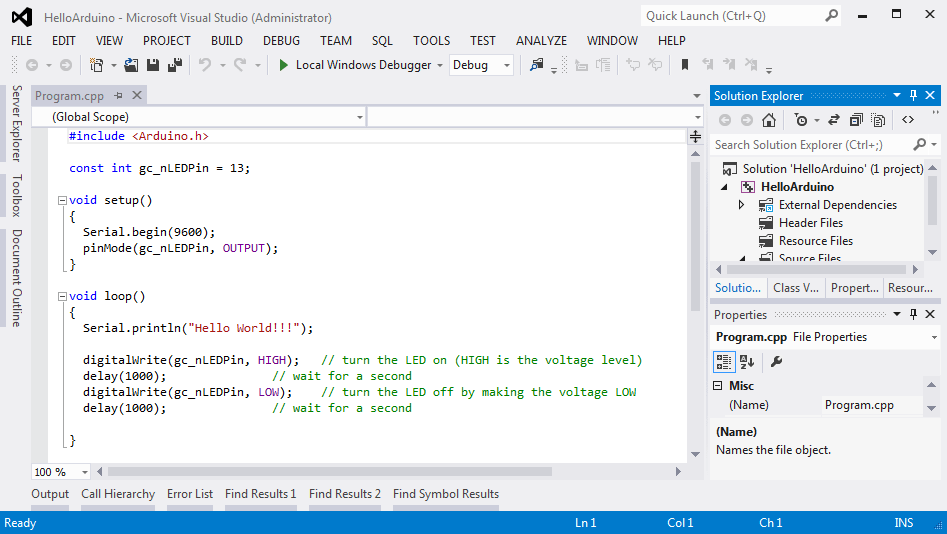Click the (Name) property value Program.cpp
The width and height of the screenshot is (947, 534).
point(872,405)
